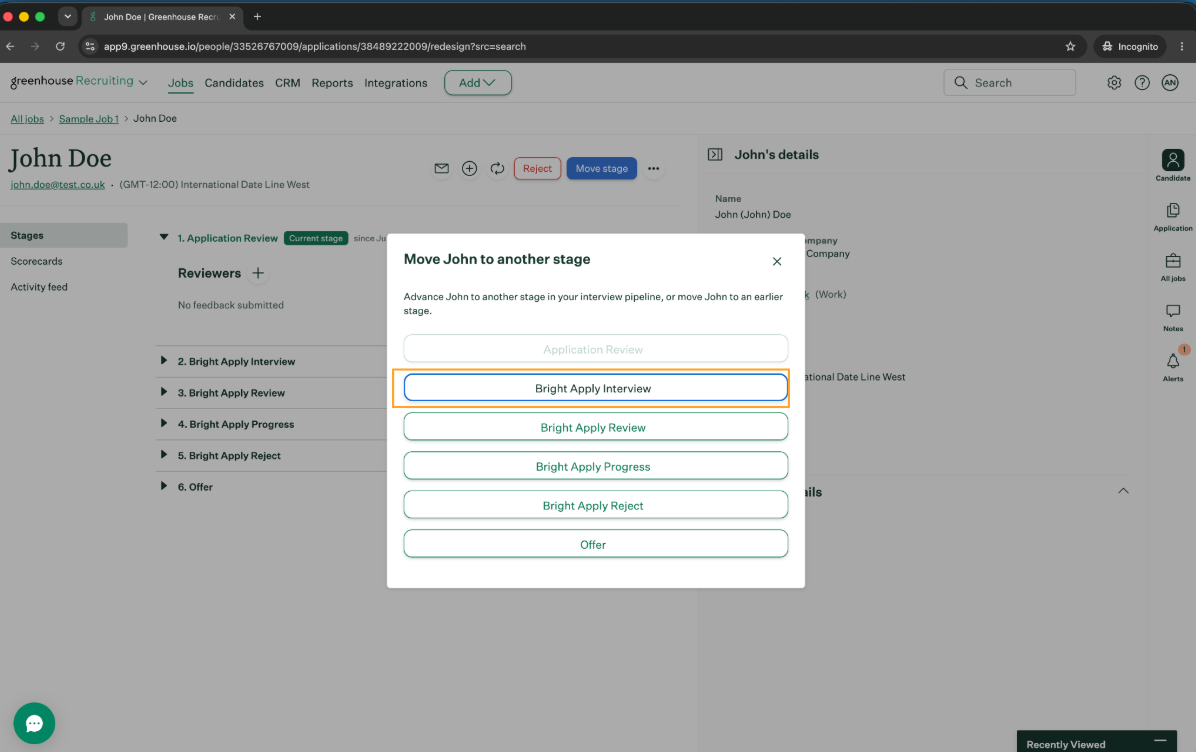Move John to Bright Apply Progress
1196x752 pixels.
[x=595, y=466]
